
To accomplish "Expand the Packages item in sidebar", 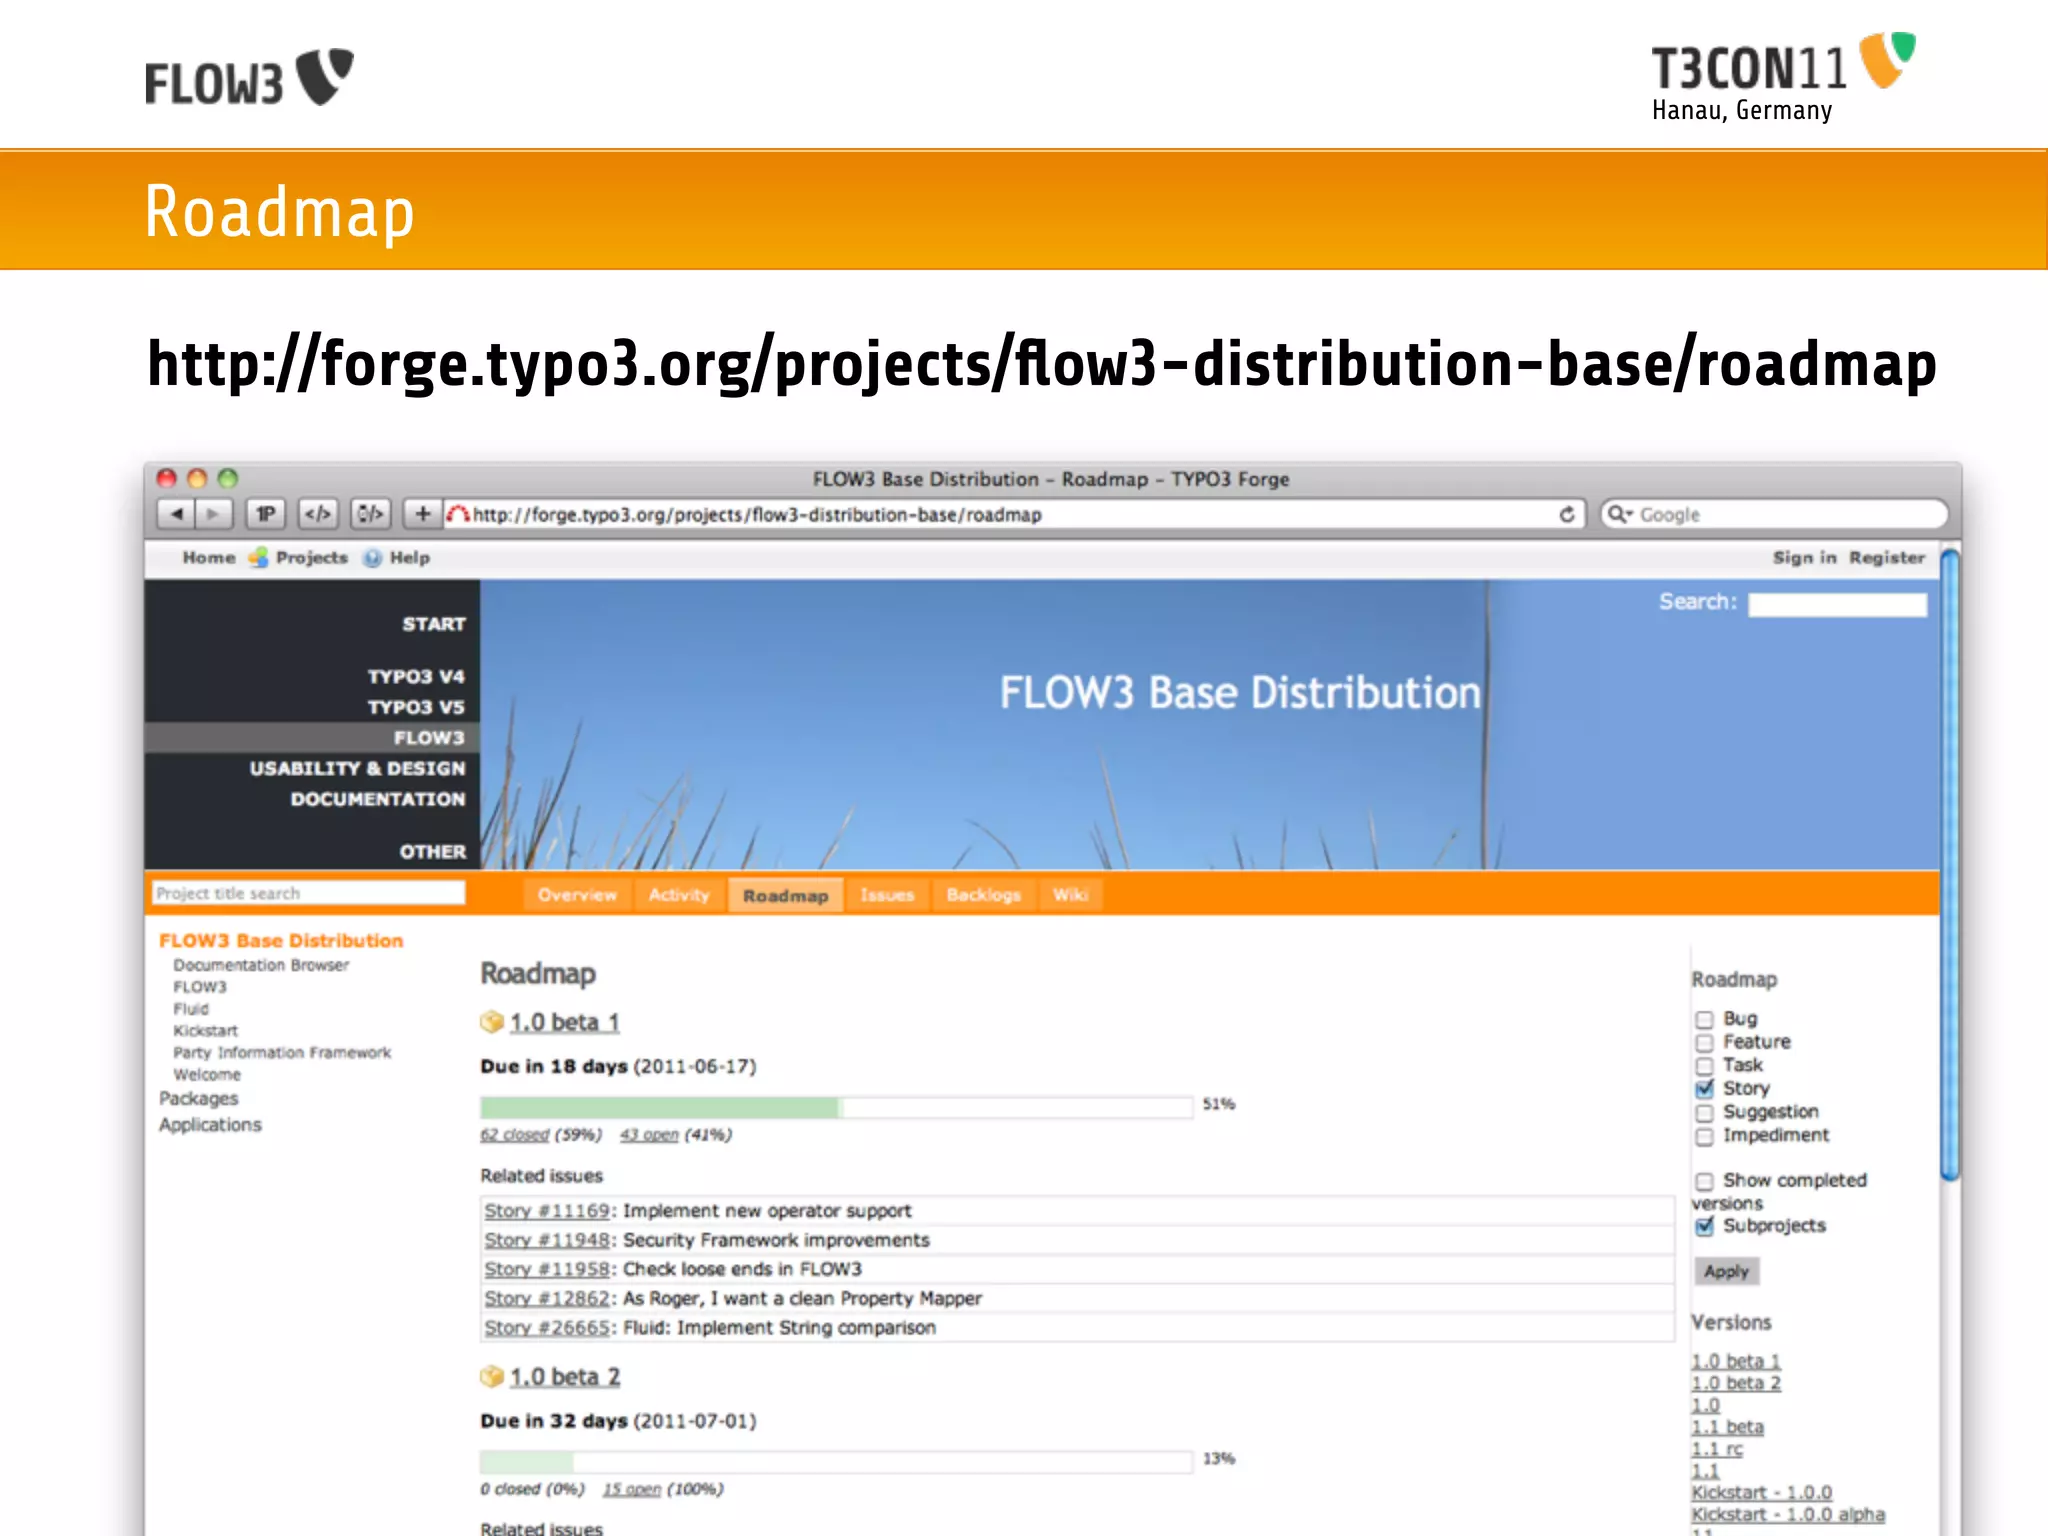I will point(199,1098).
